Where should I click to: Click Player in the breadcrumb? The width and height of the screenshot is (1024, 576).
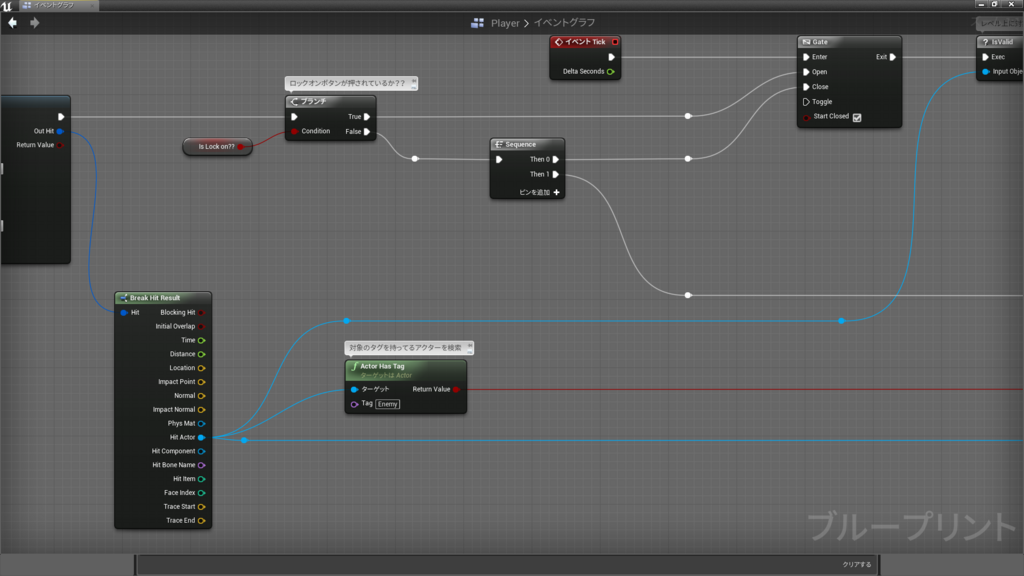coord(505,23)
